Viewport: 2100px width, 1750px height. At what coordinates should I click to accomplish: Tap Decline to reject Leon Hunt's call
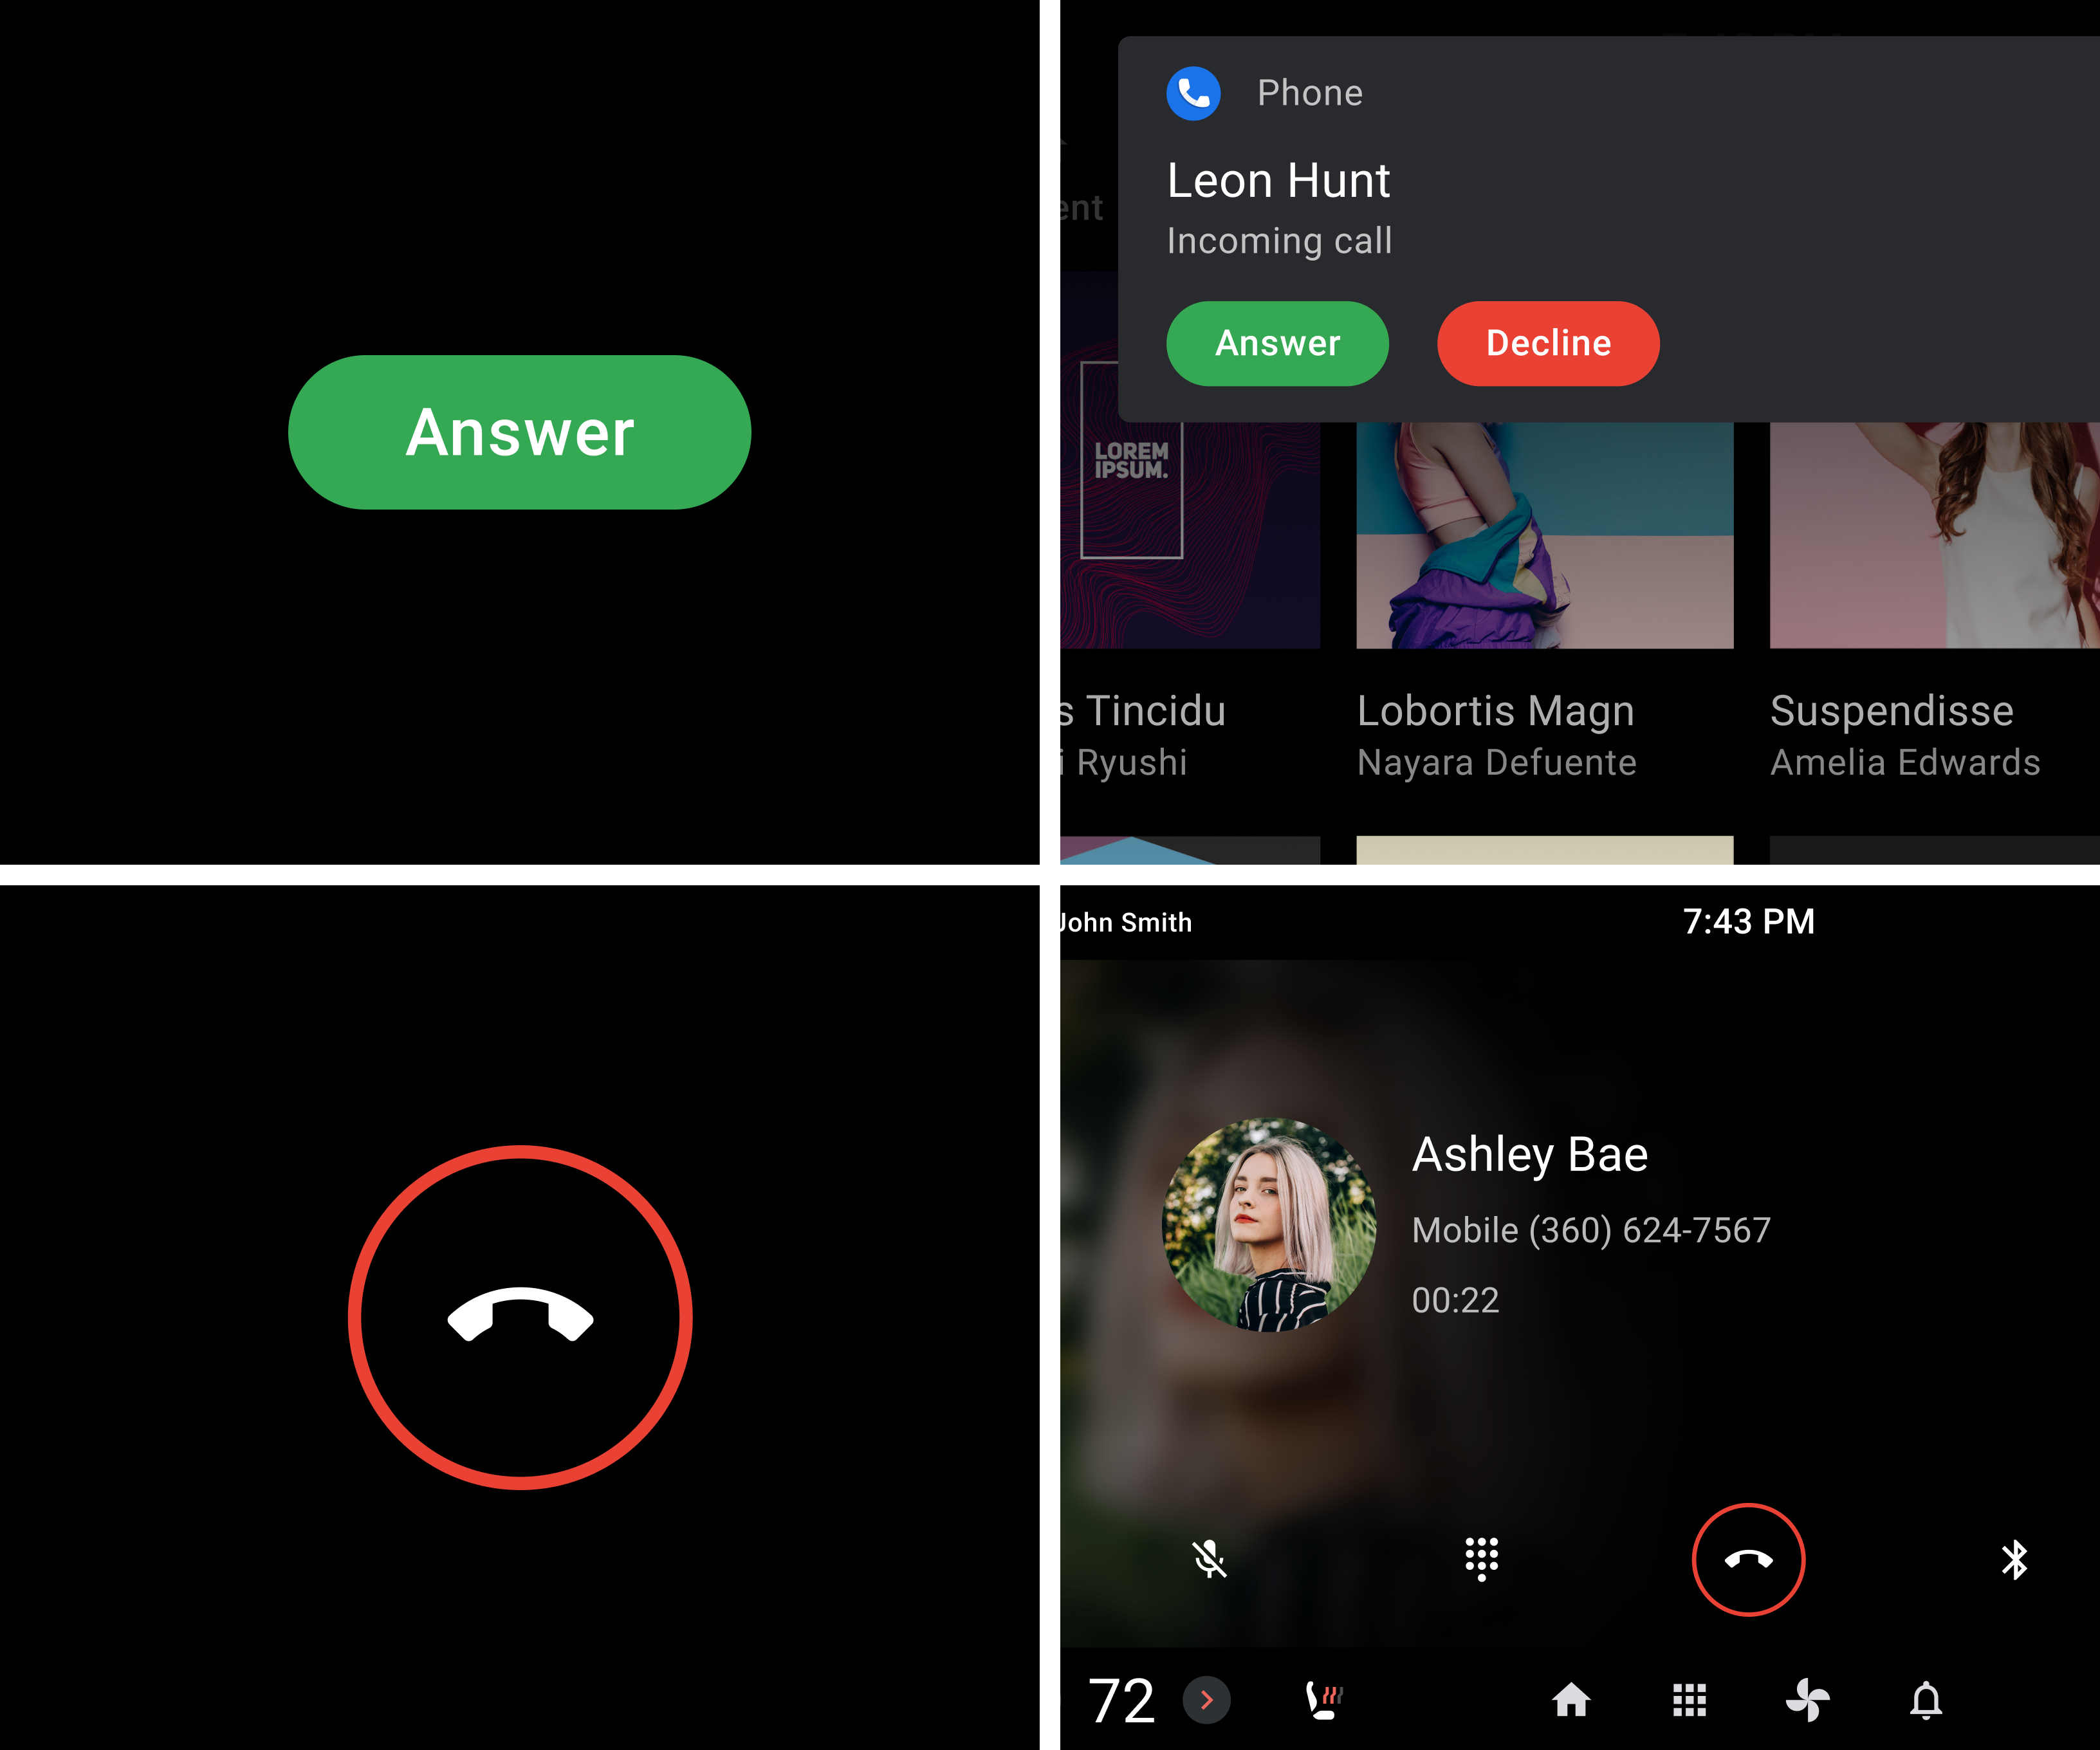(1549, 342)
